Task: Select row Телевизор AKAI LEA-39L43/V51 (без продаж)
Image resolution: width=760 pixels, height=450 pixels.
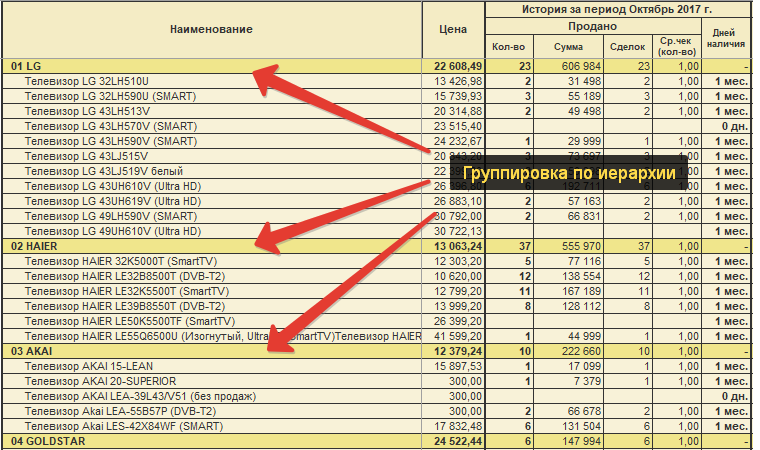Action: coord(377,396)
